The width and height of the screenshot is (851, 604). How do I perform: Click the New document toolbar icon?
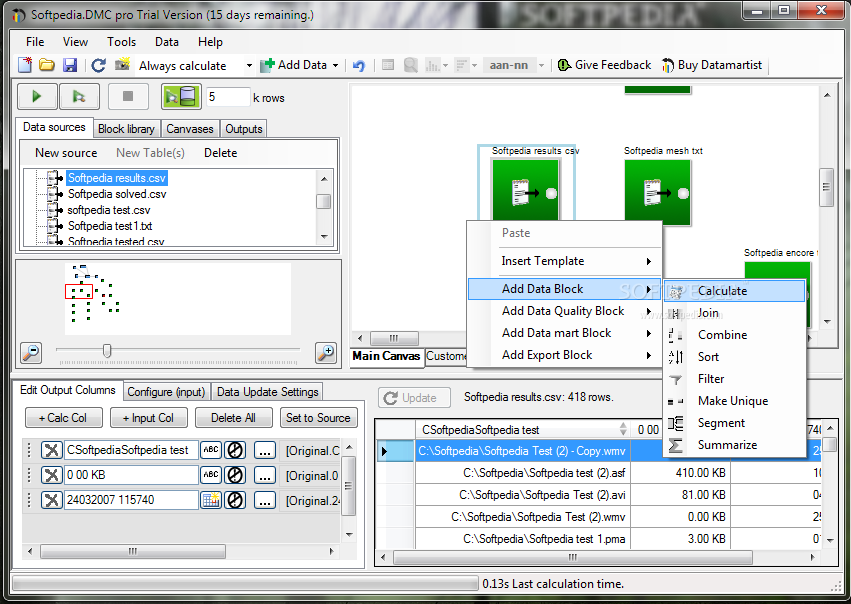click(25, 65)
